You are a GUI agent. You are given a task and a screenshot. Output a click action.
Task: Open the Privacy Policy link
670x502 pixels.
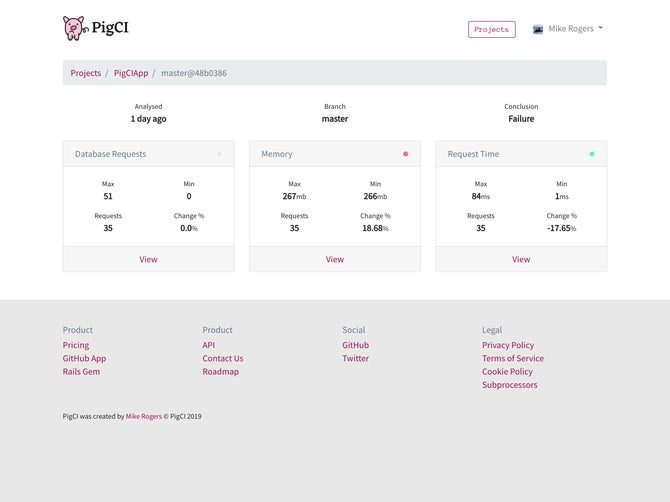point(508,345)
